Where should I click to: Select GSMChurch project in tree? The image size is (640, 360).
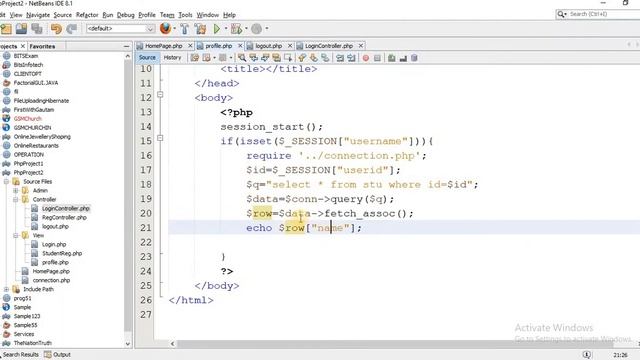[27, 118]
